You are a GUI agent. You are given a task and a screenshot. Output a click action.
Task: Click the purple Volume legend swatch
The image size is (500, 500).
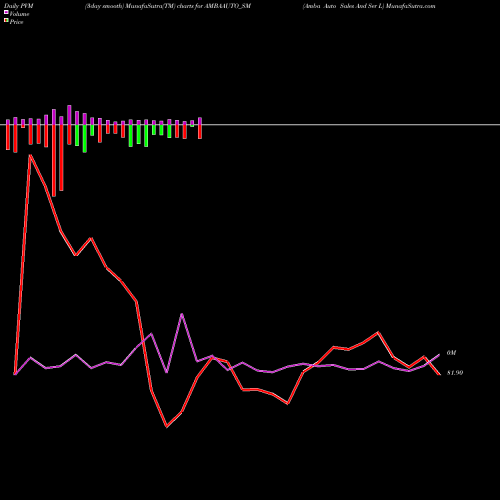[x=6, y=12]
